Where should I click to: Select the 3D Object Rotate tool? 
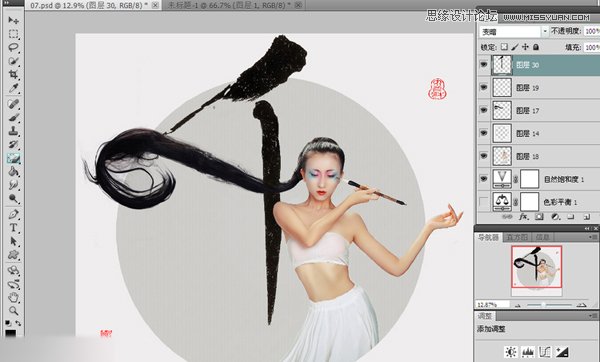point(13,271)
